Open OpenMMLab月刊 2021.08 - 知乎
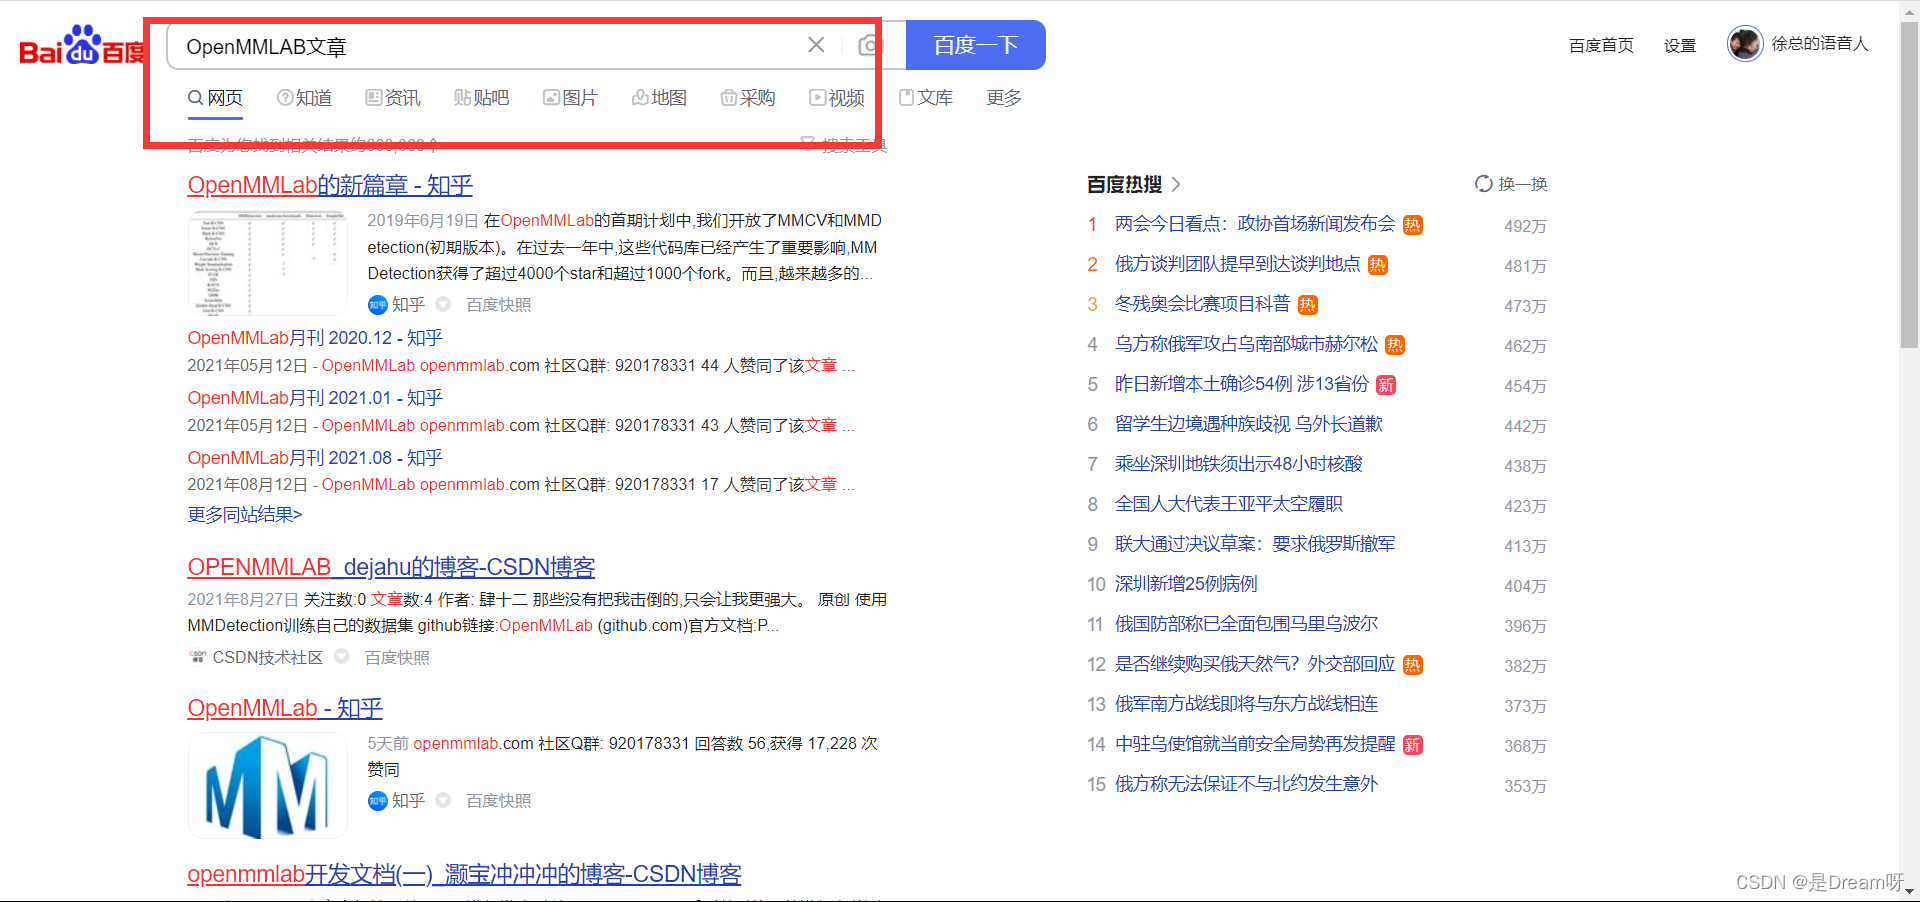Image resolution: width=1920 pixels, height=902 pixels. pyautogui.click(x=315, y=458)
